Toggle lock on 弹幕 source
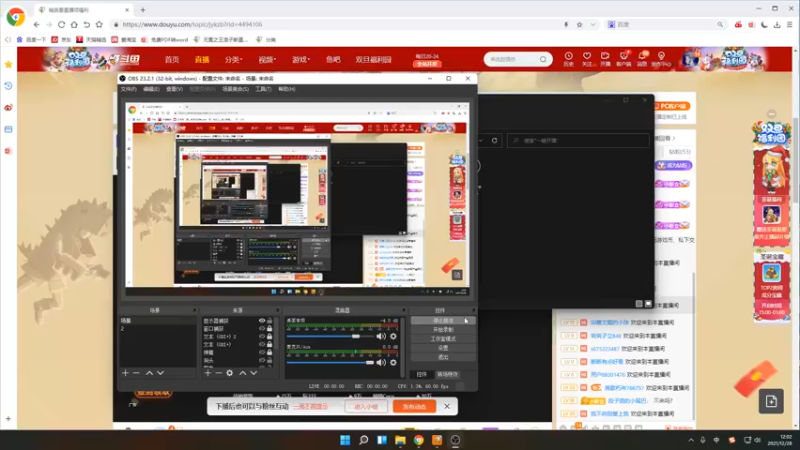Screen dimensions: 800x450 click(x=269, y=352)
